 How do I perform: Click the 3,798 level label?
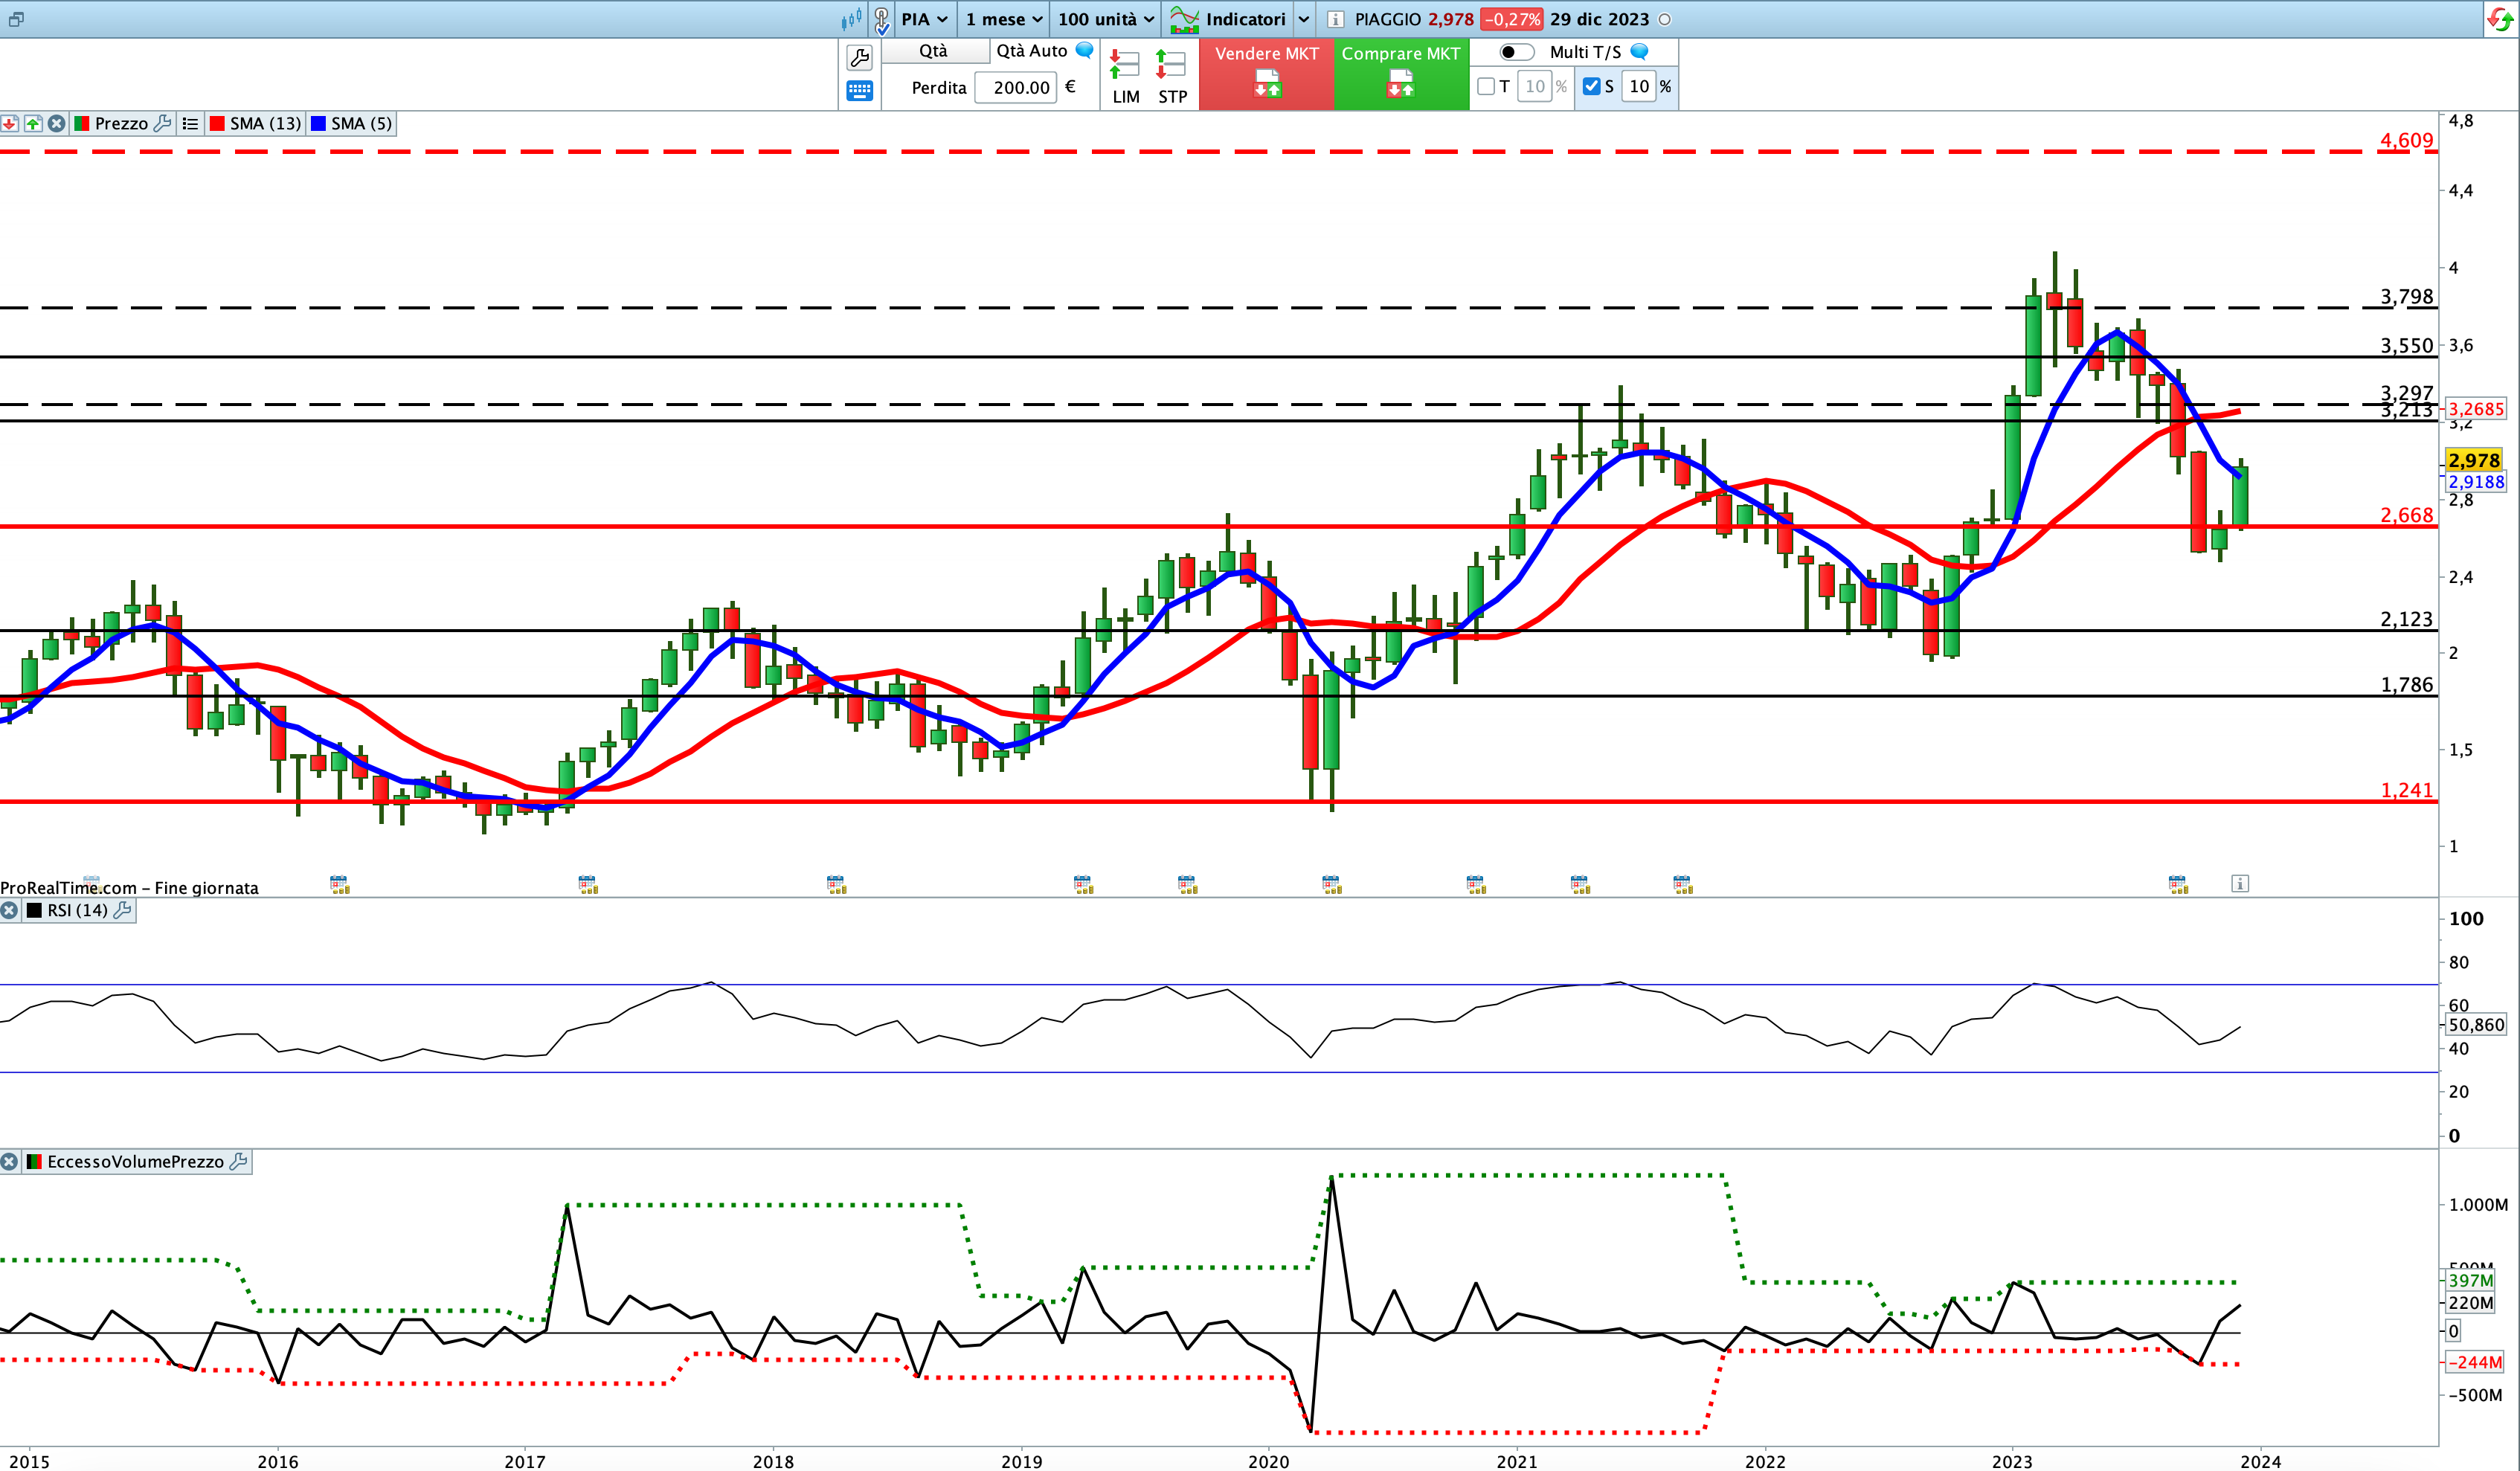pyautogui.click(x=2406, y=296)
